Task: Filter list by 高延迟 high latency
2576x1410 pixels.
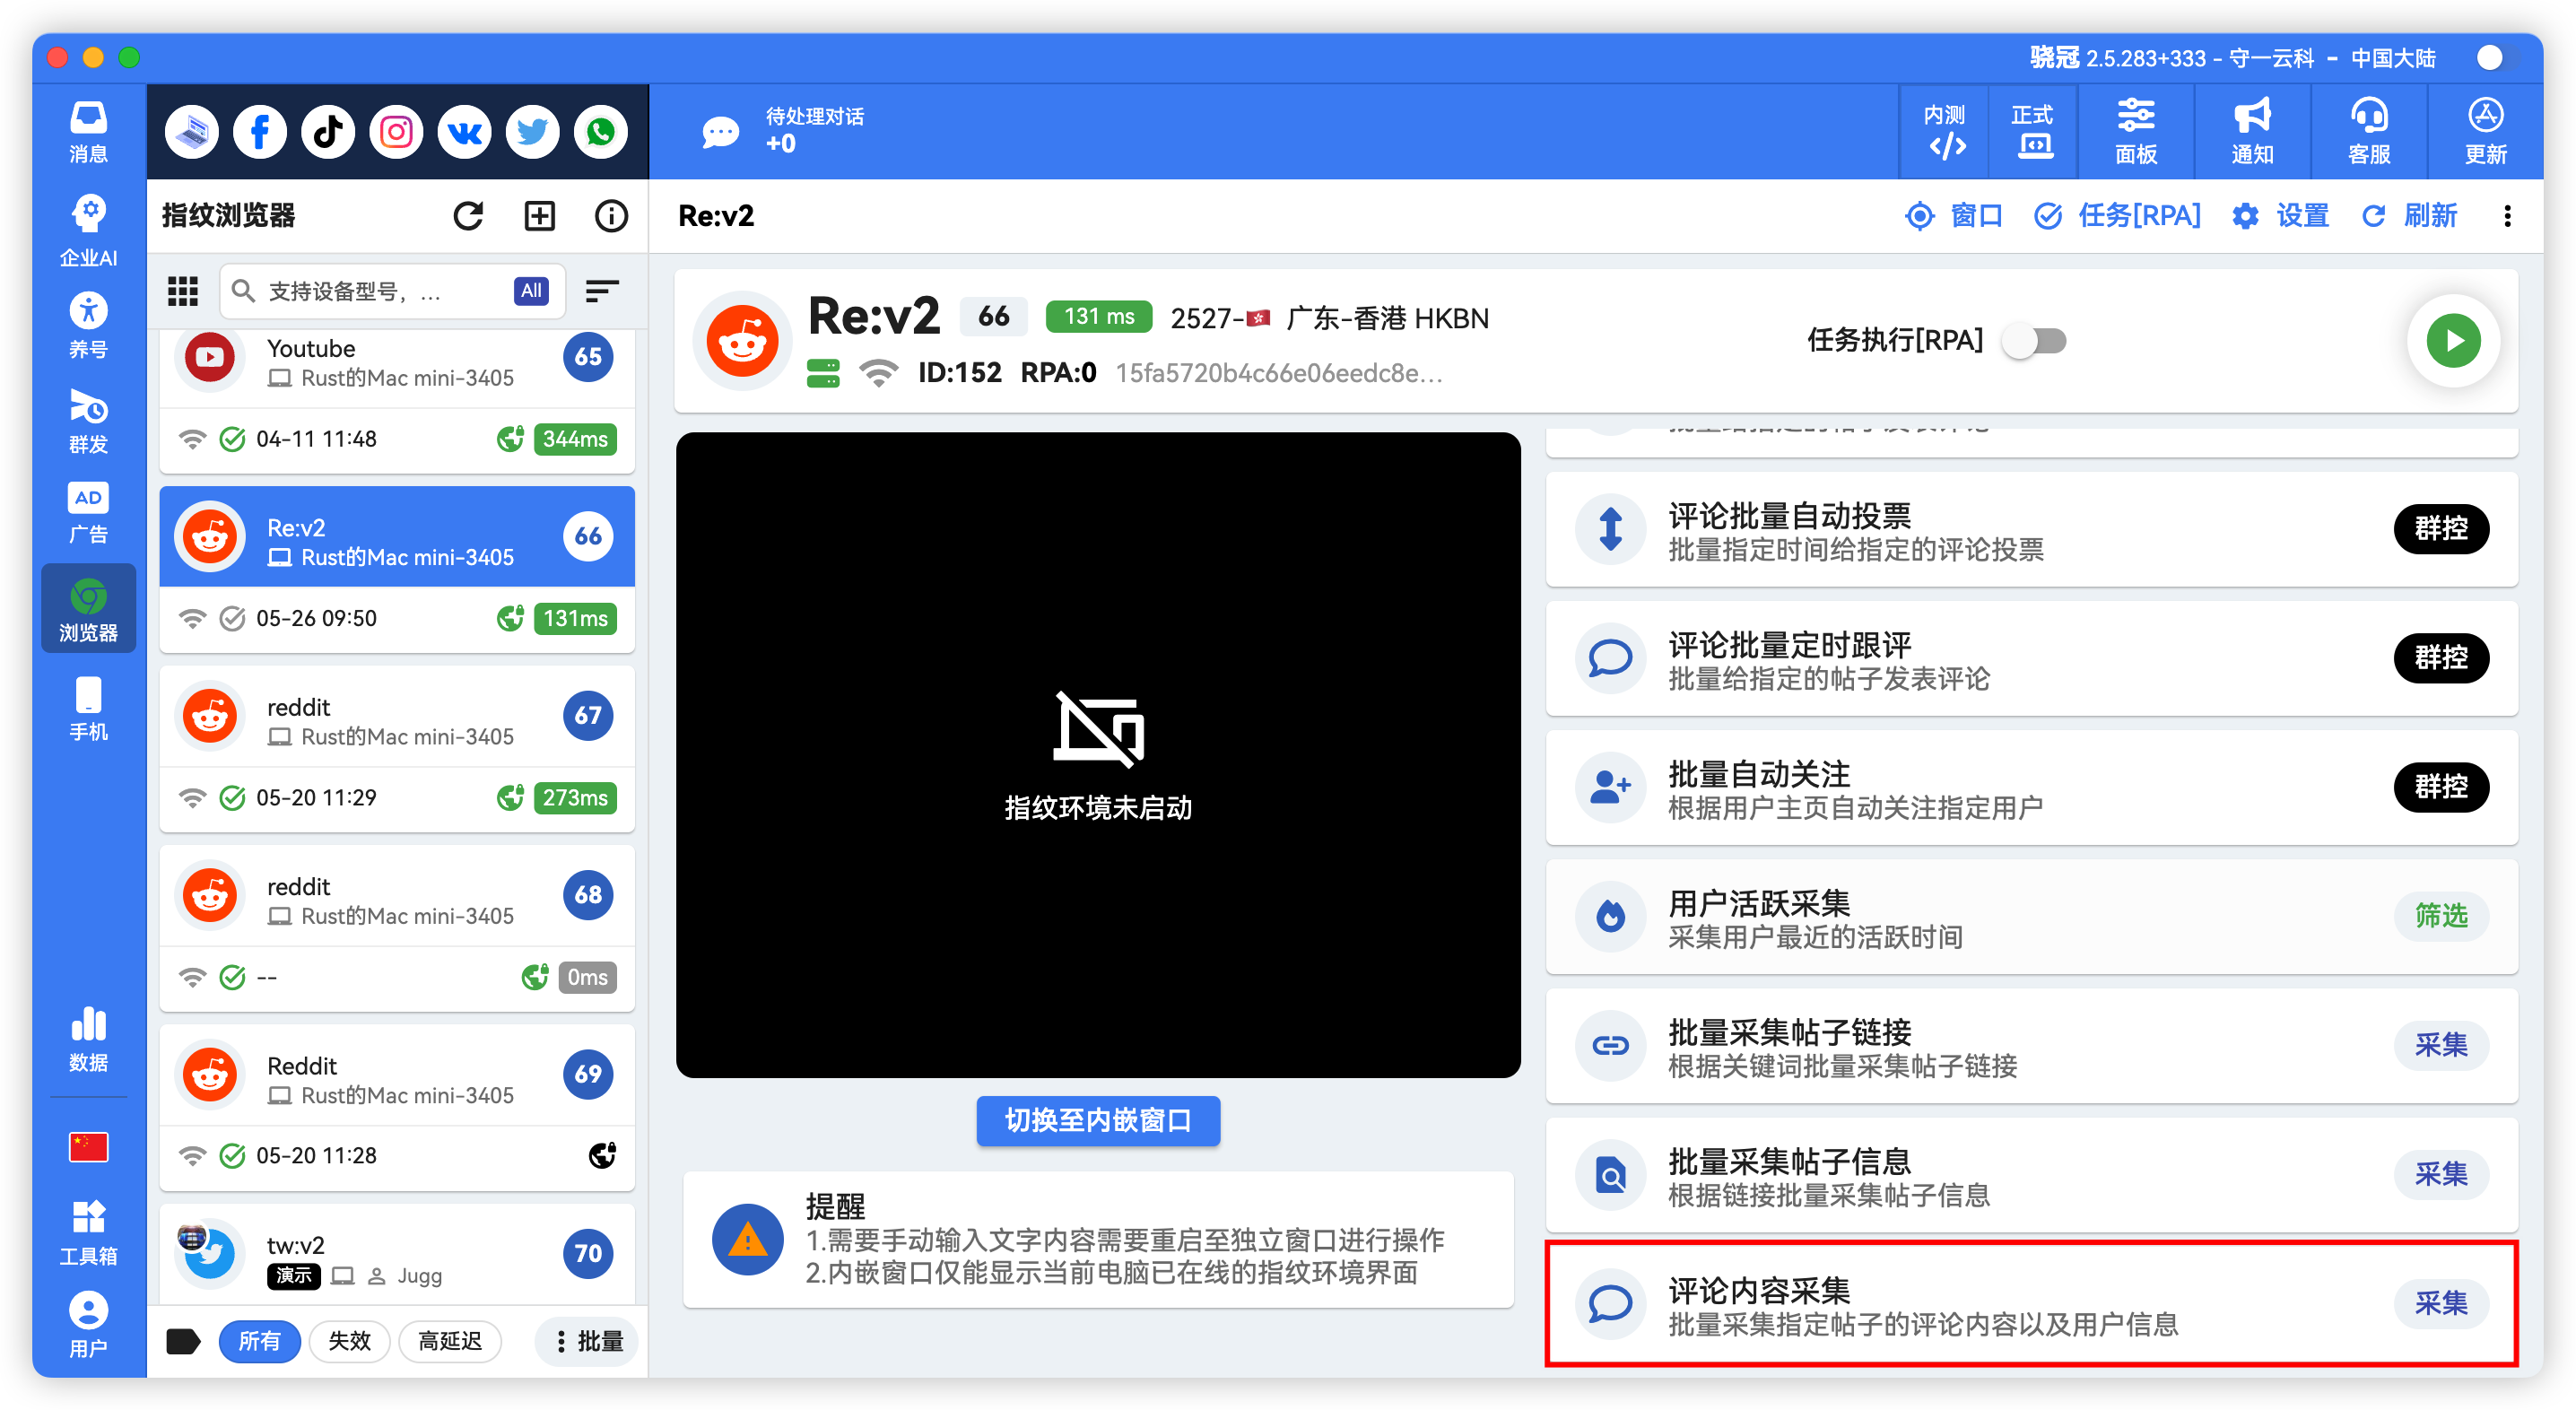Action: coord(449,1341)
